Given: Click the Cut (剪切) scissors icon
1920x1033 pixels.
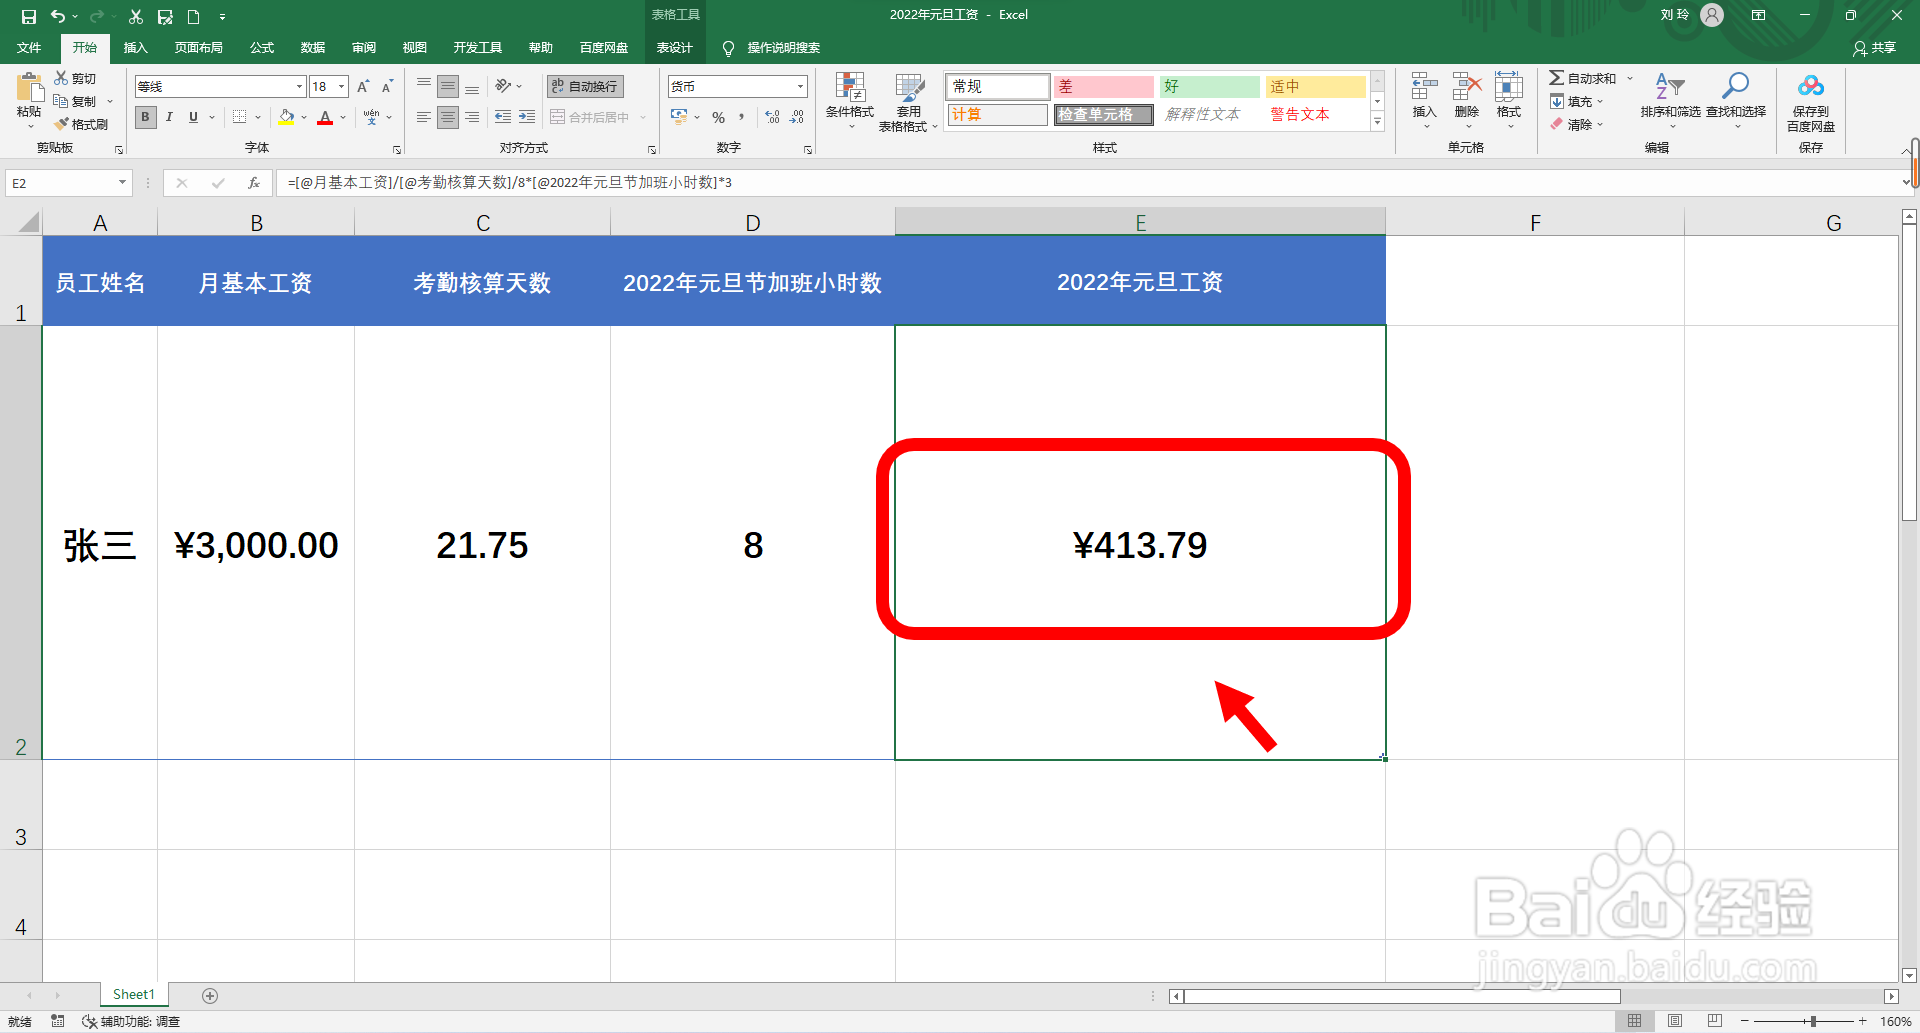Looking at the screenshot, I should (61, 78).
